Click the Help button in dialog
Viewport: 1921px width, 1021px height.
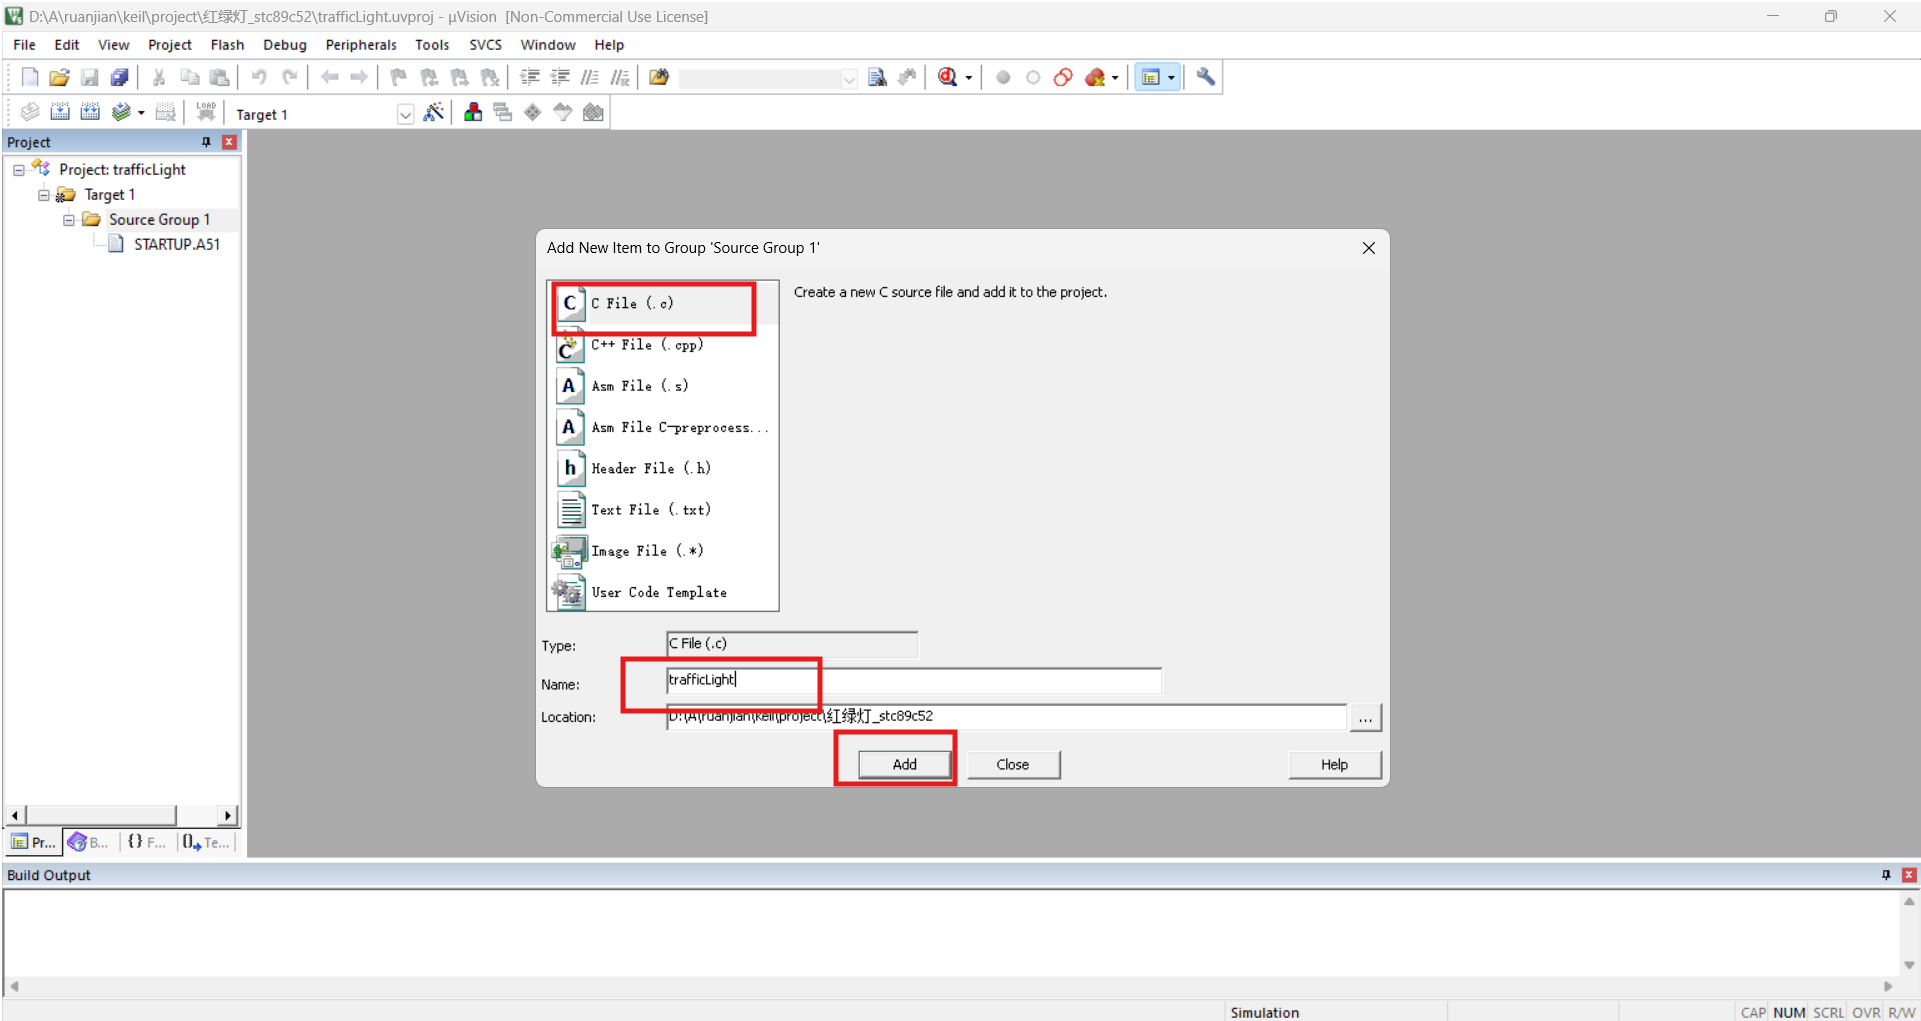click(1335, 764)
